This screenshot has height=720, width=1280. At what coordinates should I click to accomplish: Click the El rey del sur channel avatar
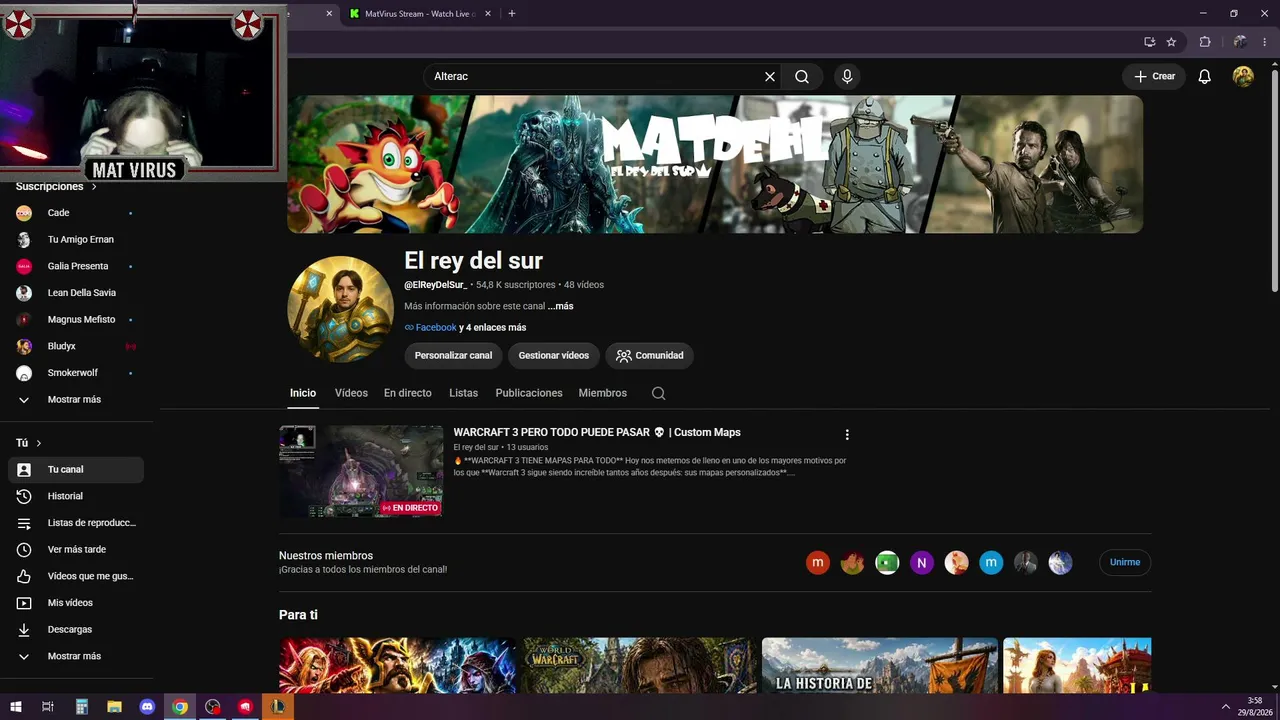tap(340, 309)
